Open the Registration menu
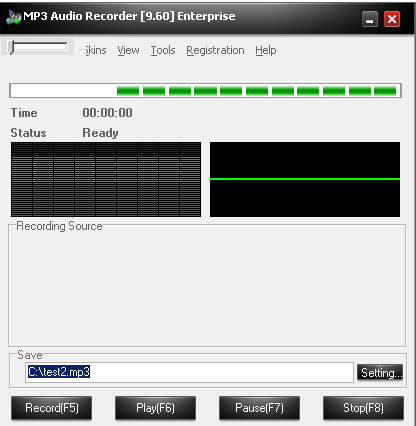The height and width of the screenshot is (426, 416). (x=215, y=50)
